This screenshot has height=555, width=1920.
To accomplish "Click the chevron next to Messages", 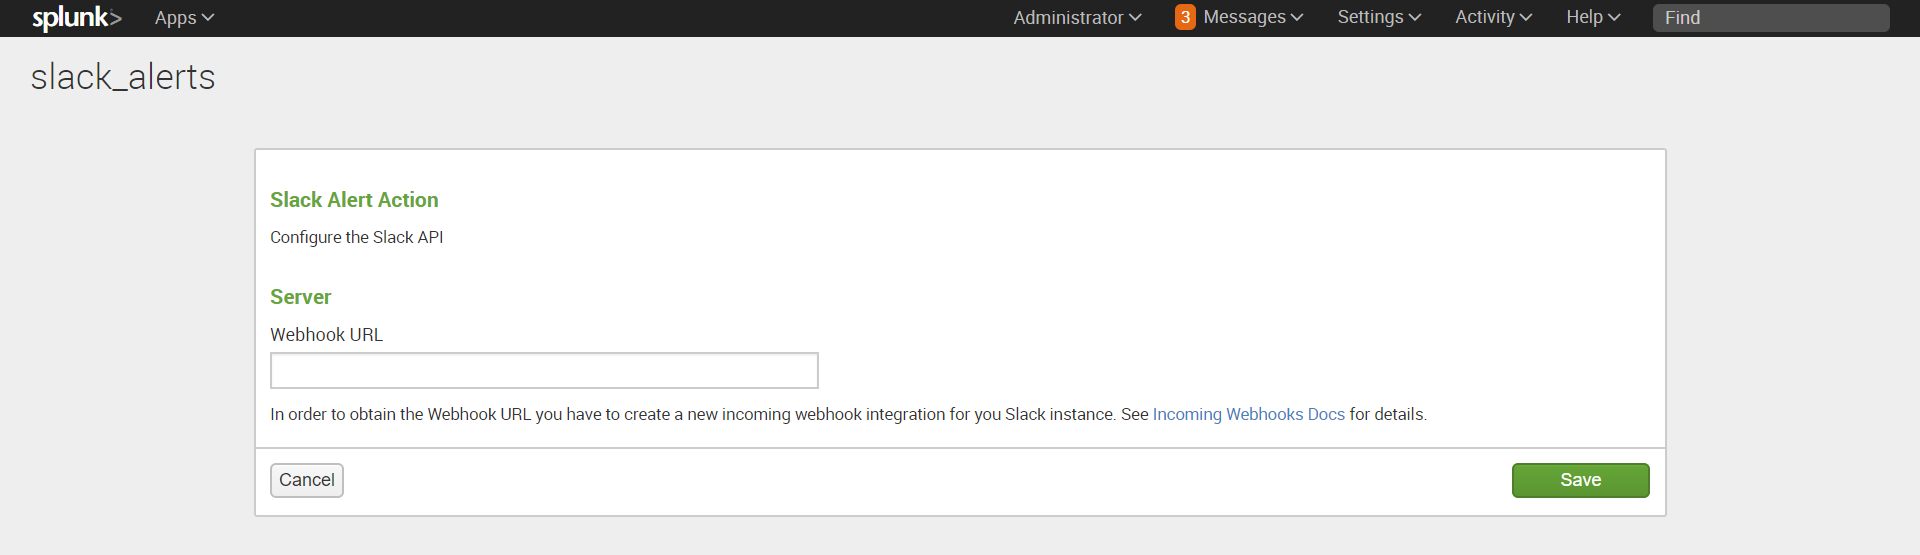I will coord(1297,18).
